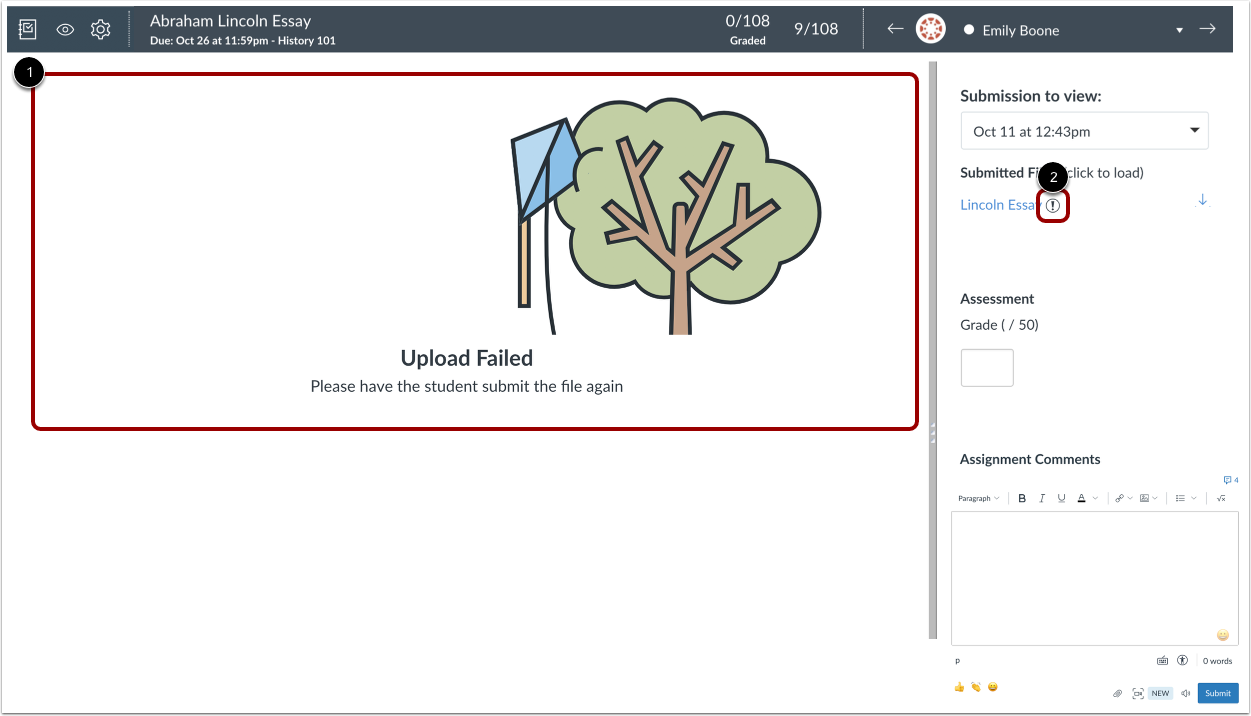Submit the assignment comment
The height and width of the screenshot is (716, 1251).
pos(1218,693)
